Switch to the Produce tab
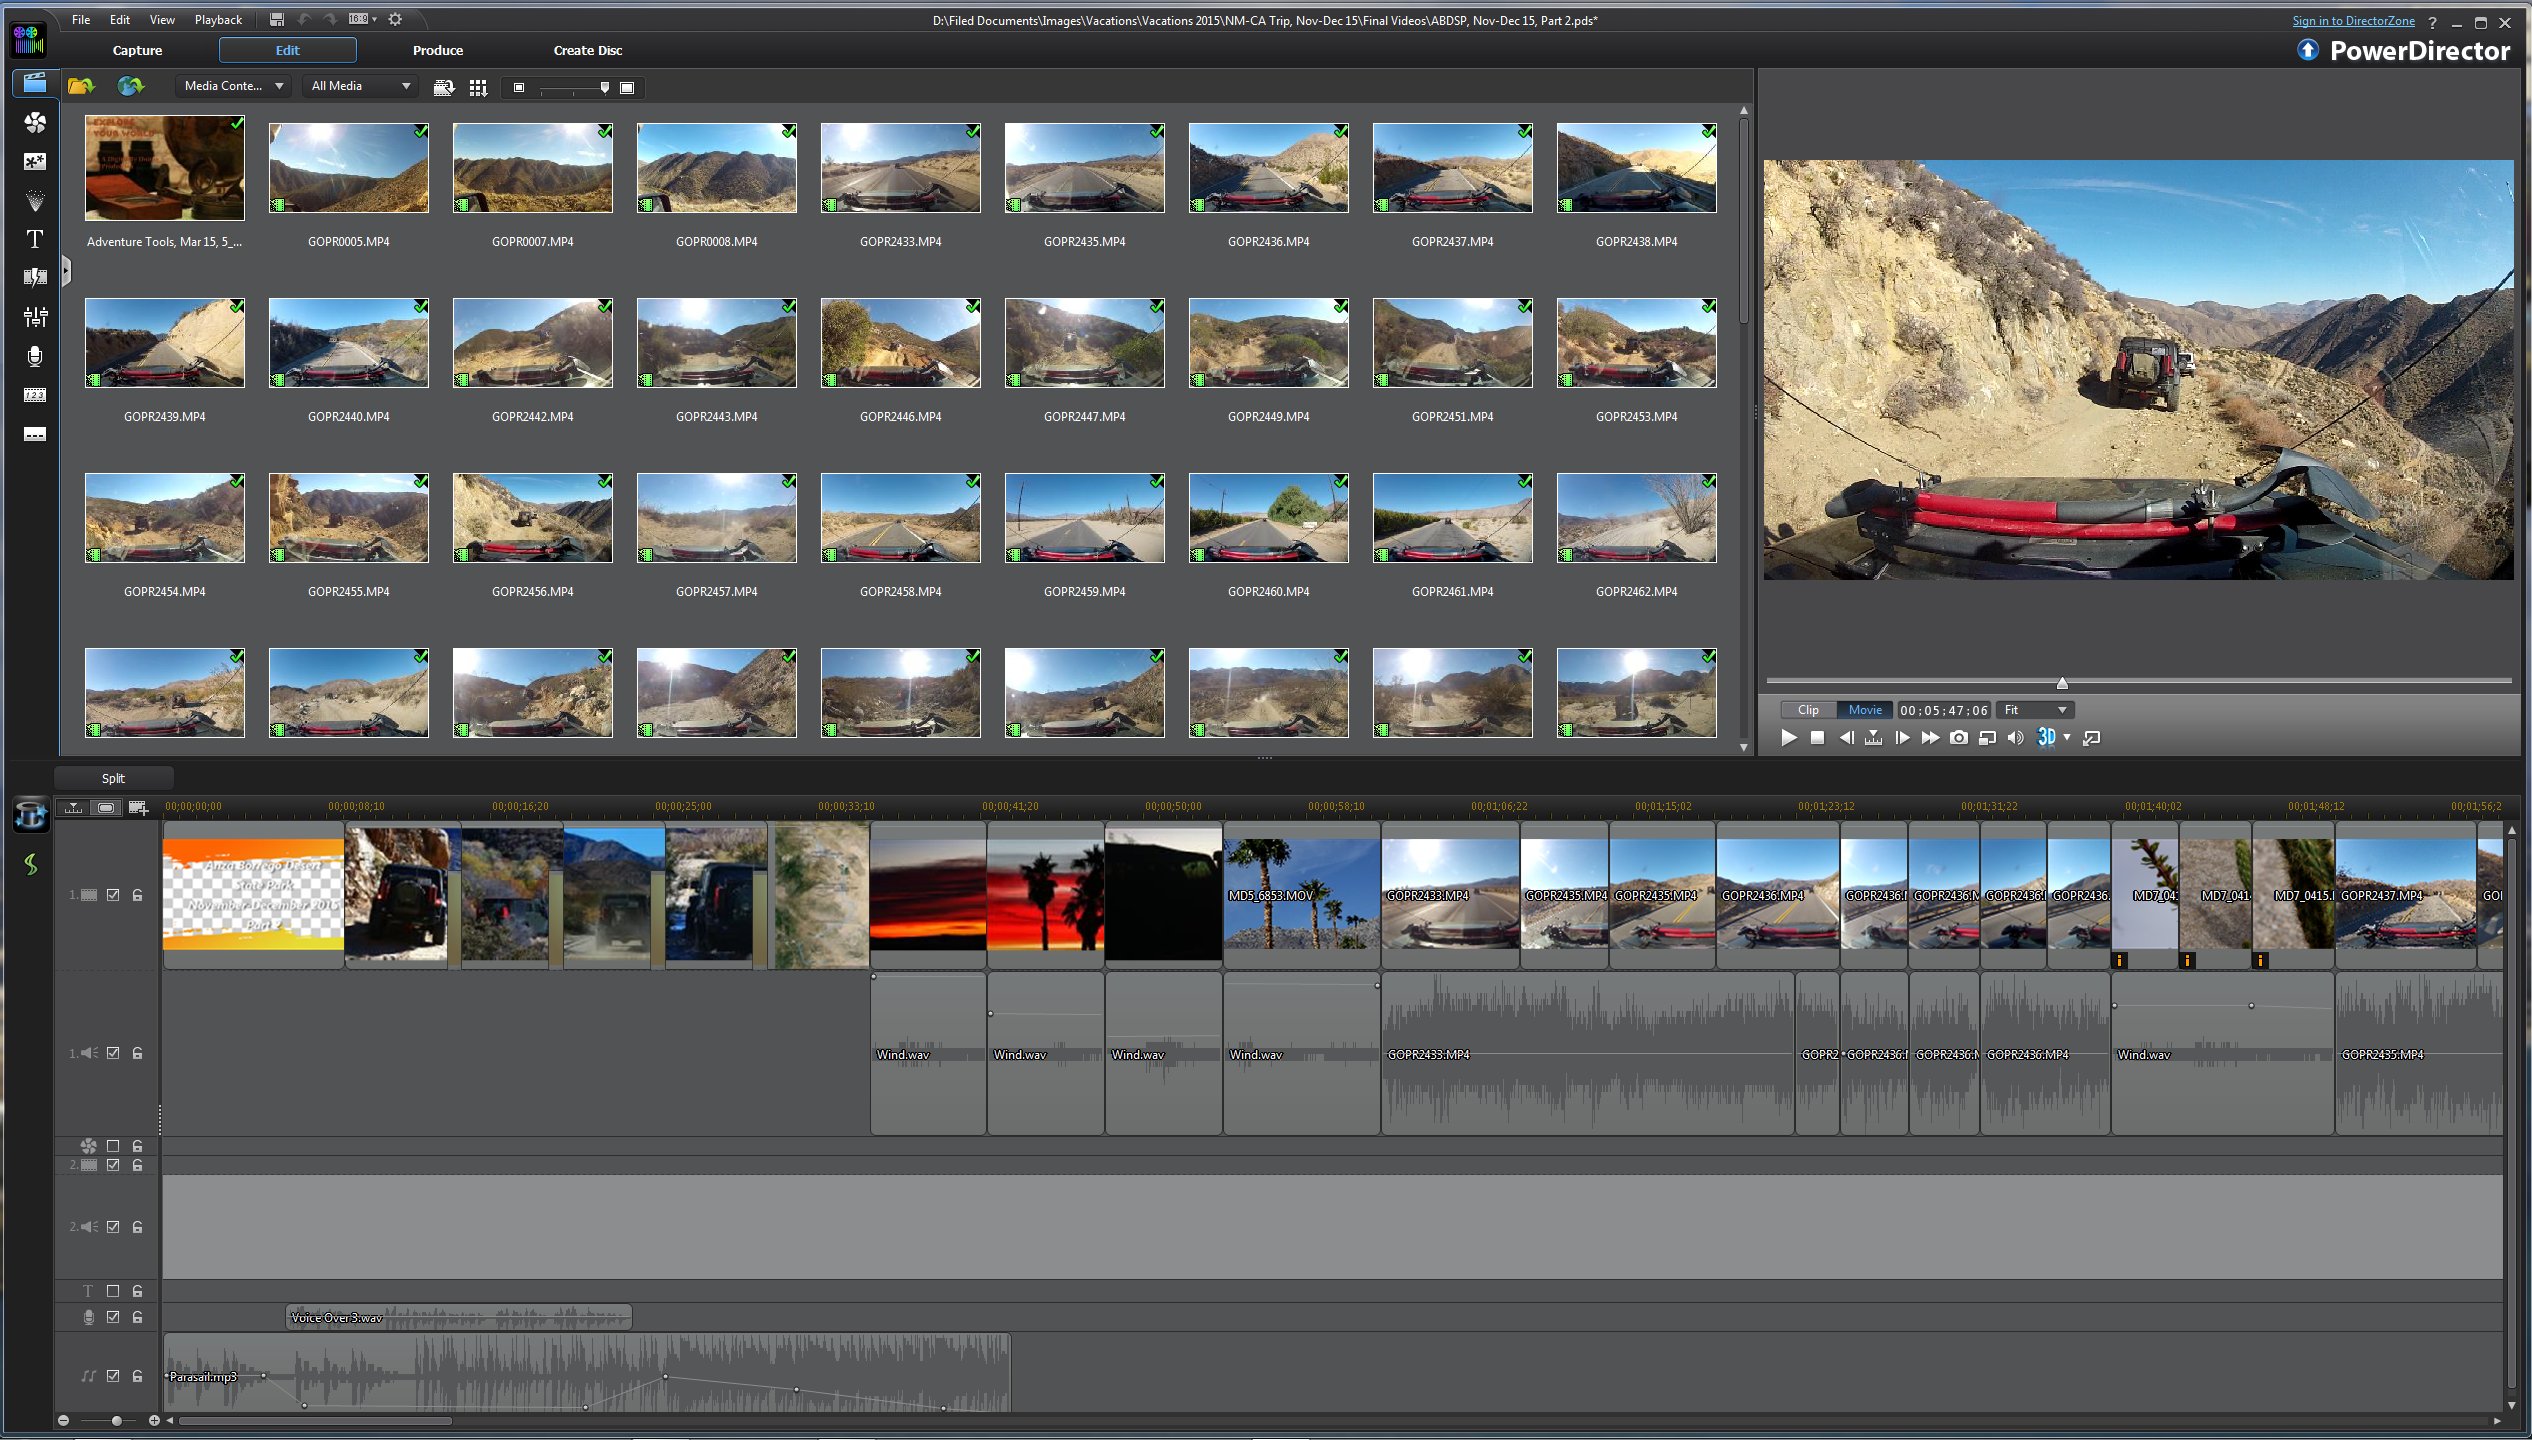 click(437, 50)
